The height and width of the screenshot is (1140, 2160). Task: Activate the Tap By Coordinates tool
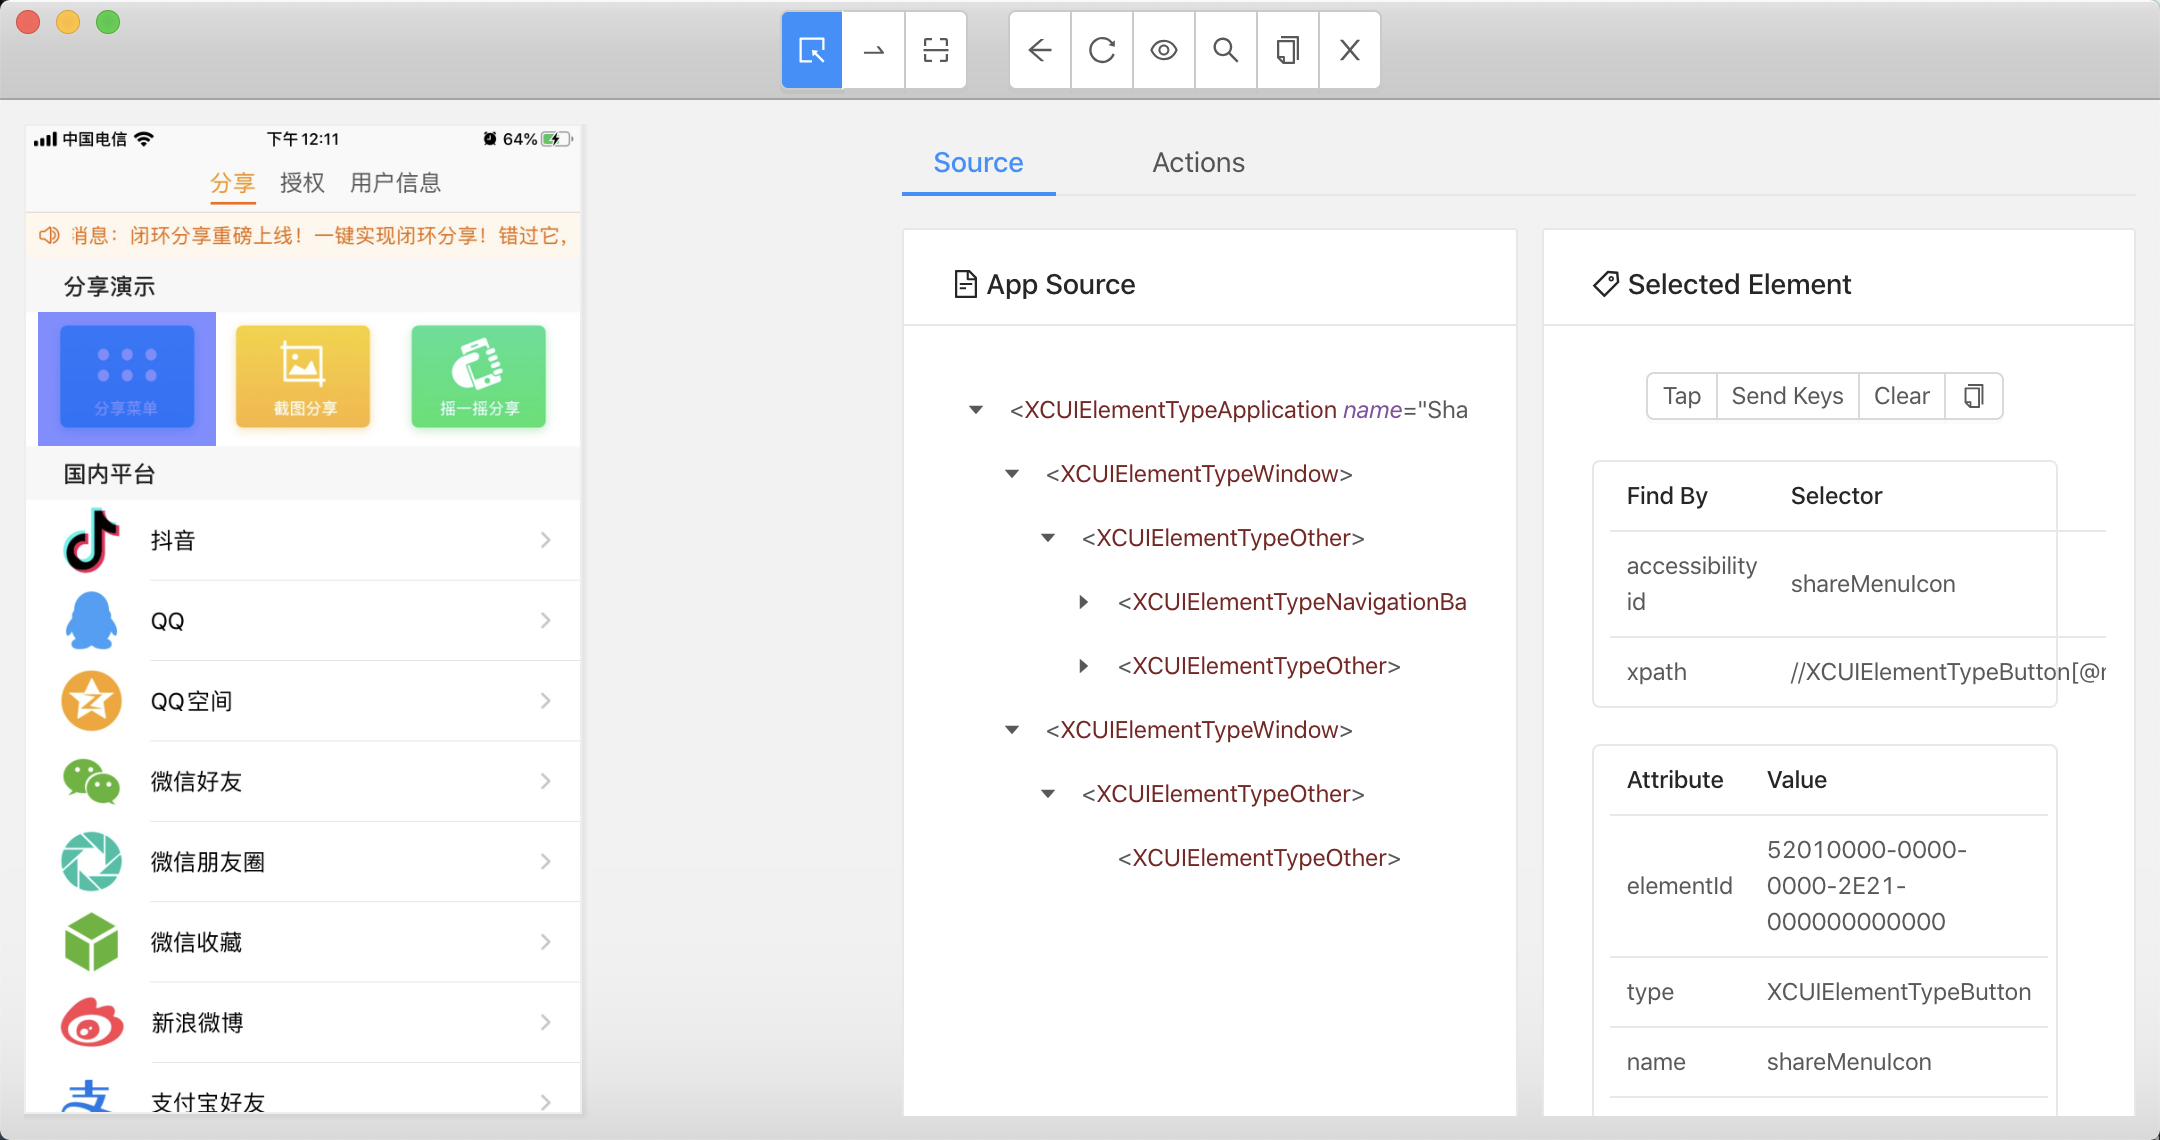click(x=935, y=50)
